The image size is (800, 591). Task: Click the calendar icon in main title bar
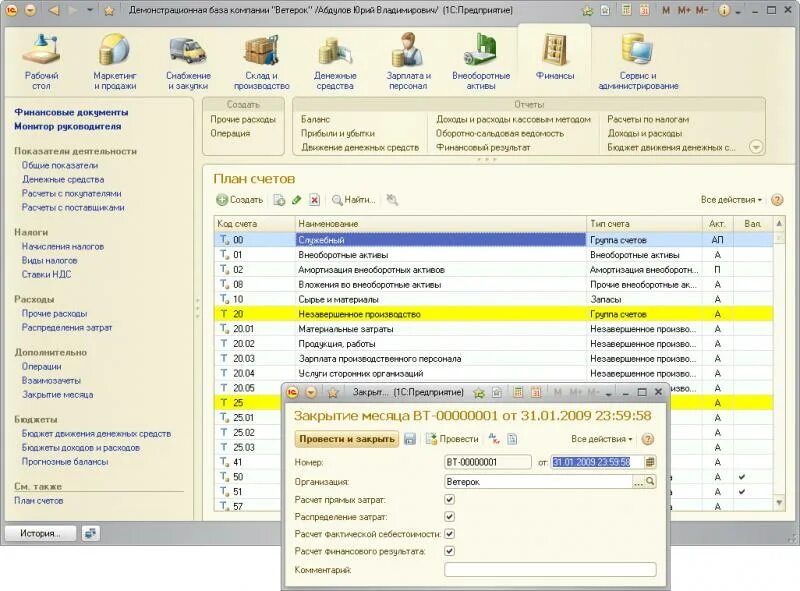click(644, 10)
